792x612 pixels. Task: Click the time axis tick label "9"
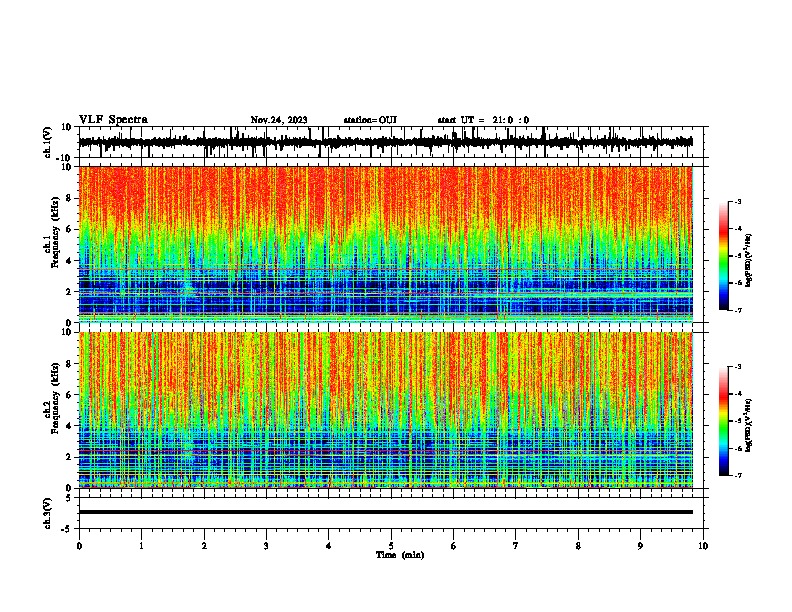[x=640, y=546]
